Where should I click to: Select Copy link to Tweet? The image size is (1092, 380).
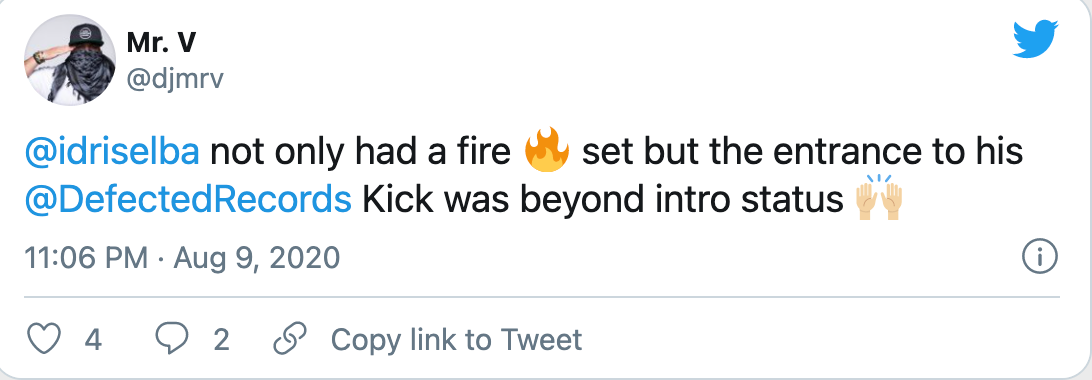coord(456,340)
